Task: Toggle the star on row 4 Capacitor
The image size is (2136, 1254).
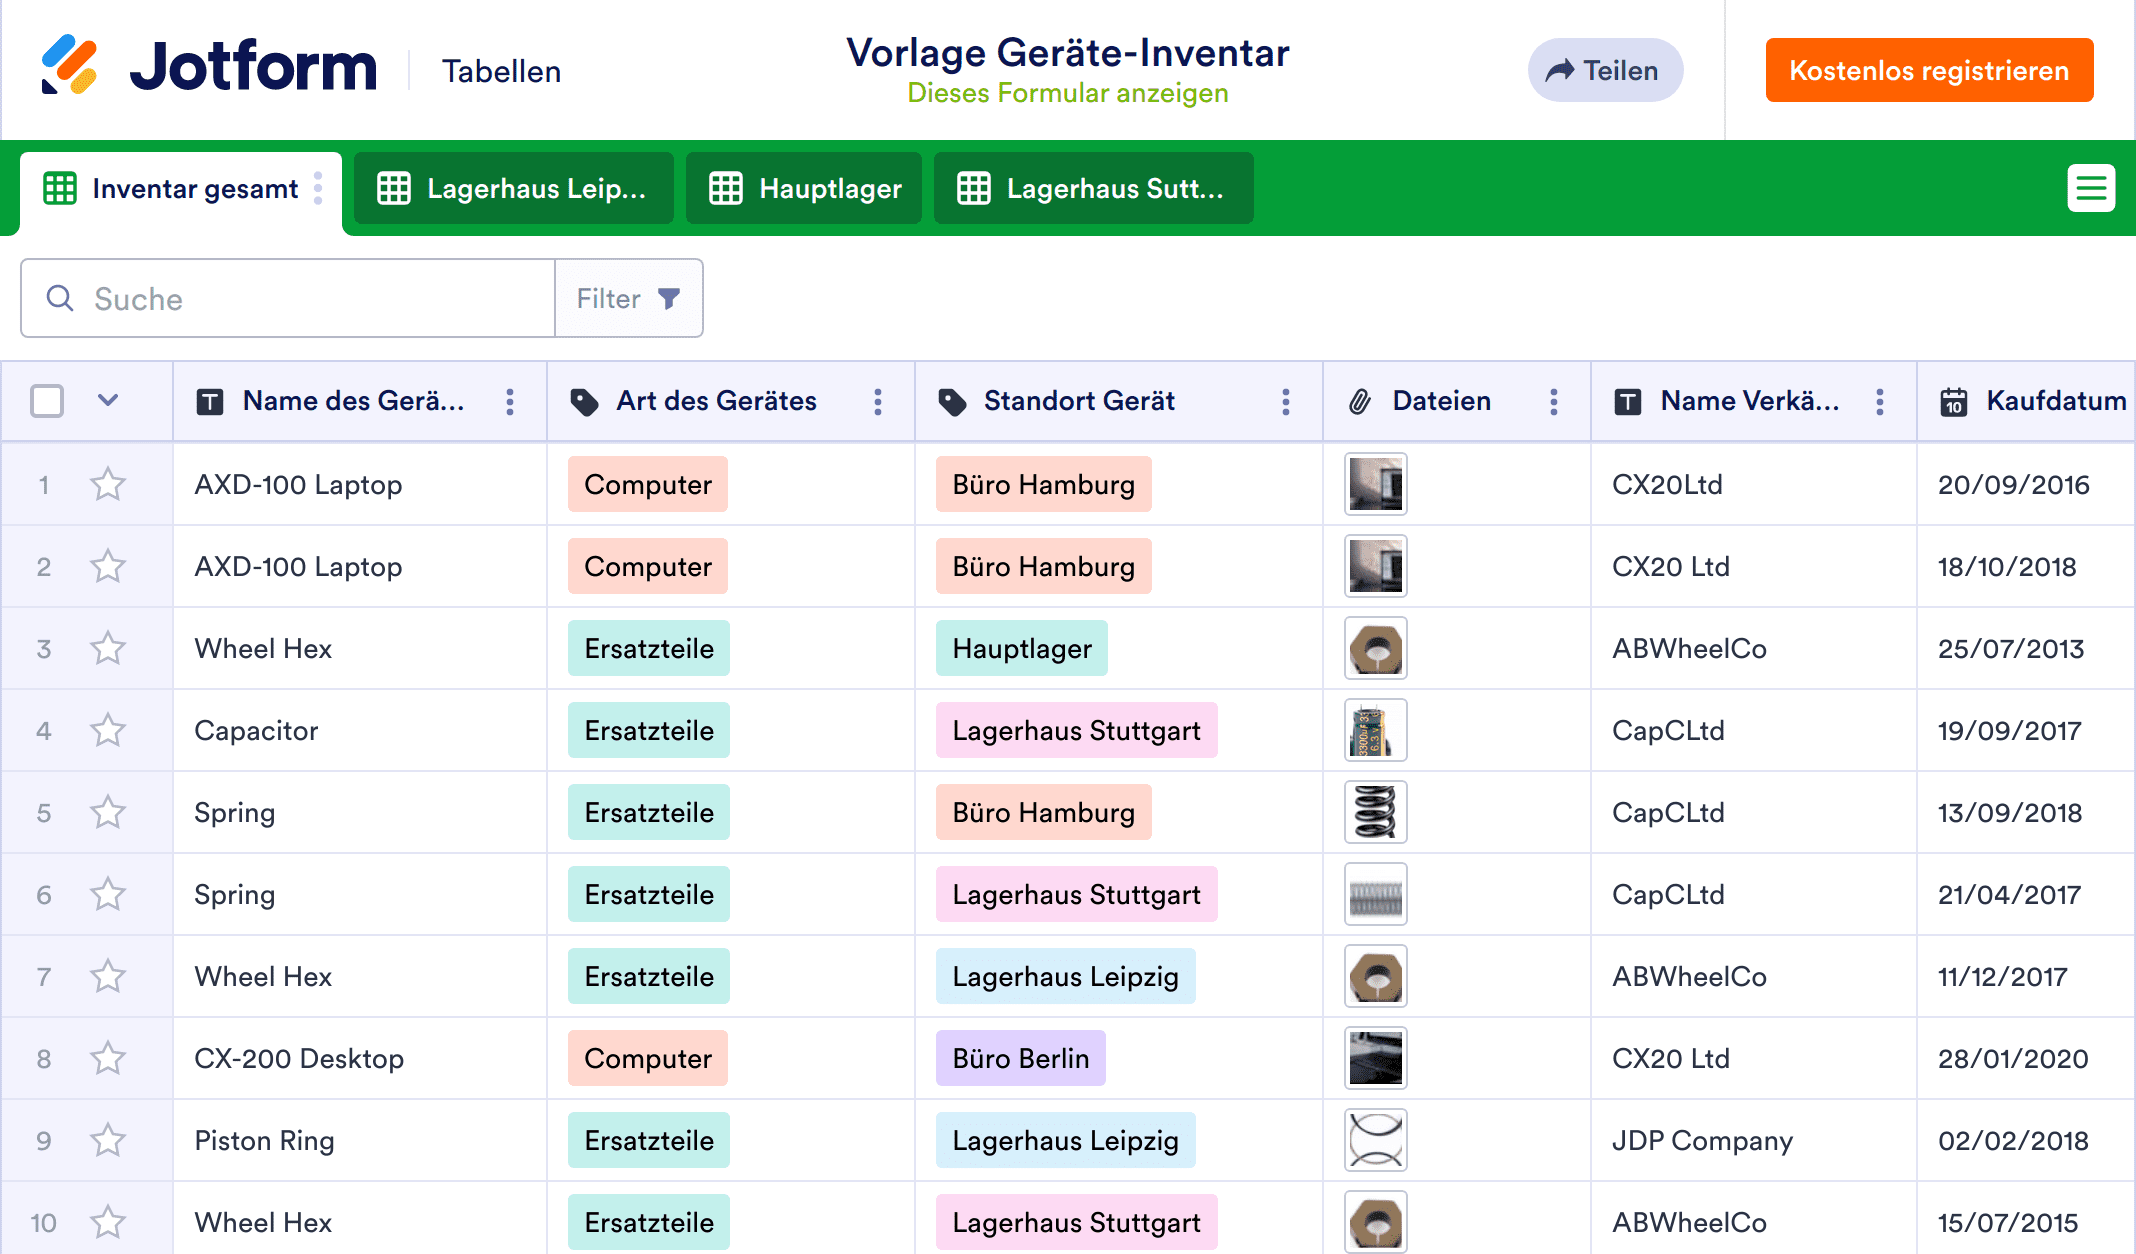Action: (x=108, y=731)
